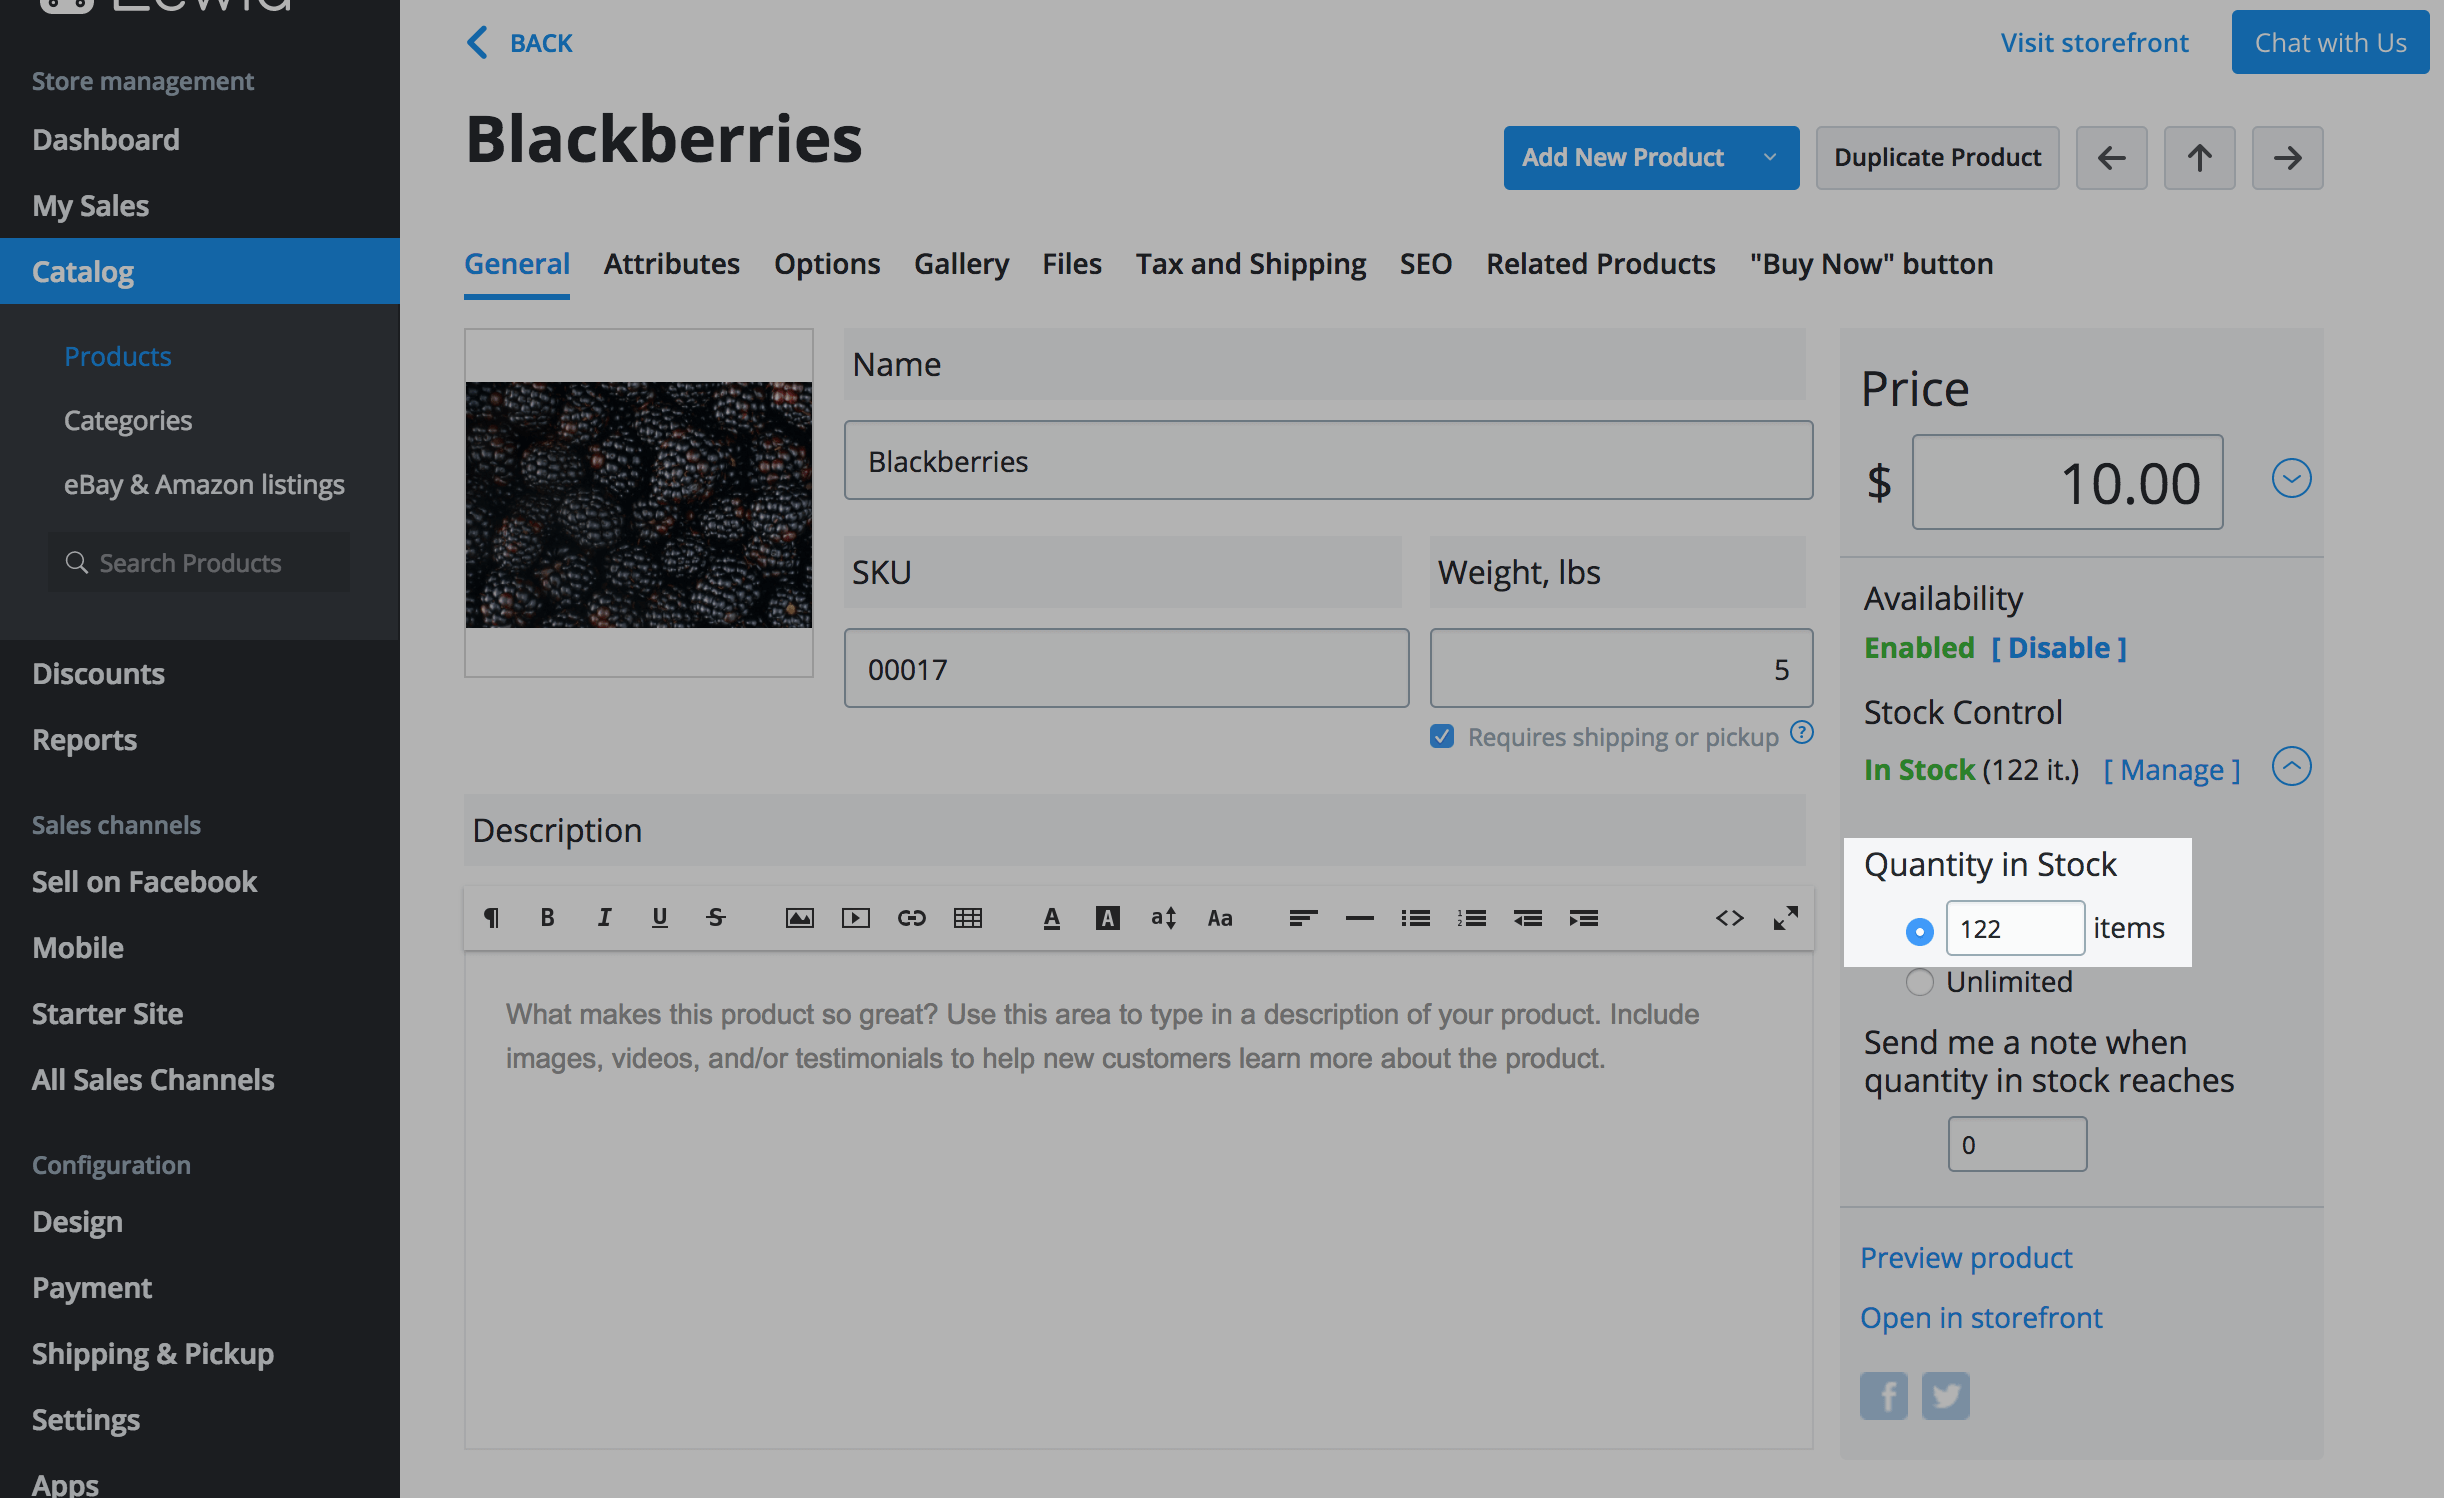
Task: Expand price options chevron
Action: [2291, 478]
